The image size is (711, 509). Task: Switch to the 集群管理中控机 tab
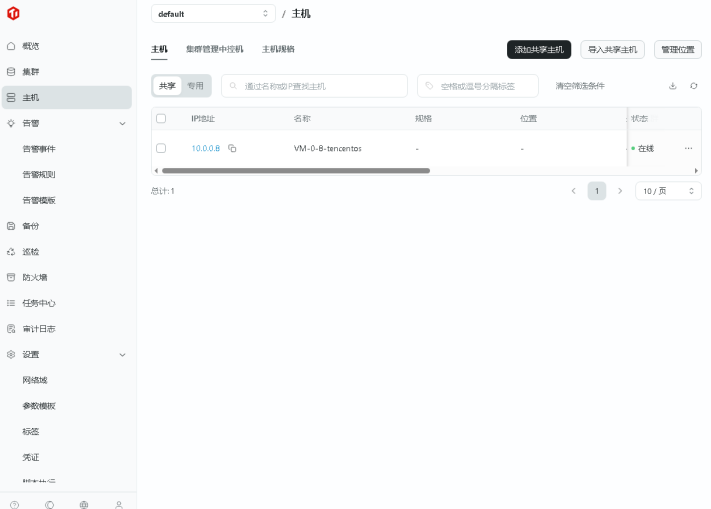(214, 49)
